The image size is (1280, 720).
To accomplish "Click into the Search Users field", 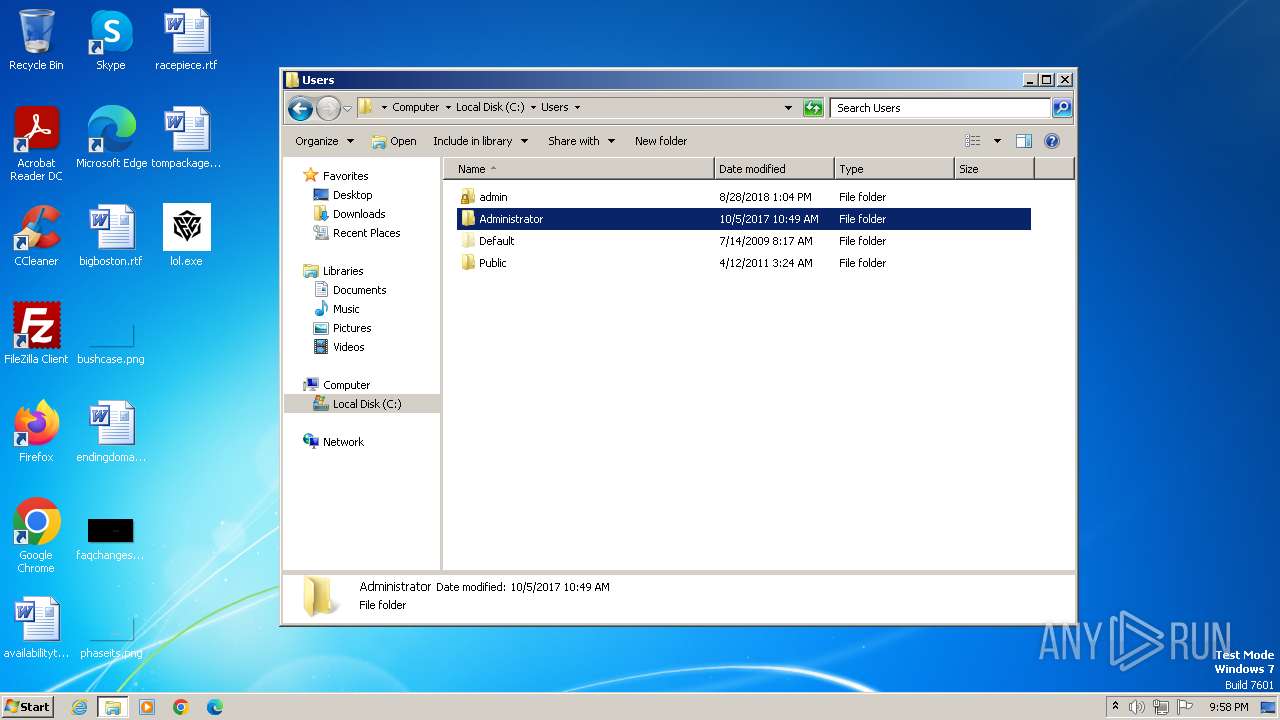I will pos(940,108).
